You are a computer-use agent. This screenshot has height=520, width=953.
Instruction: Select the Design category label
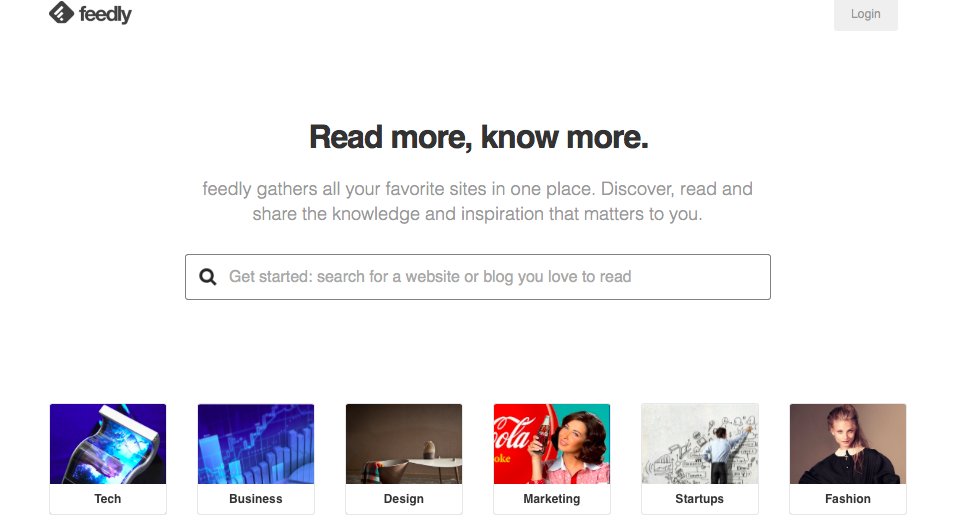(x=404, y=499)
